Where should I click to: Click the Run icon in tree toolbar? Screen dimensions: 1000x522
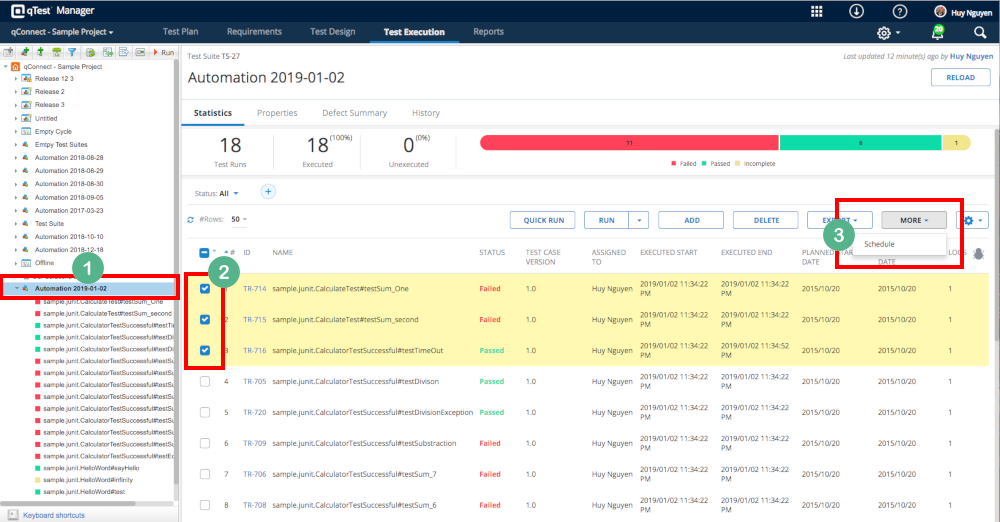(161, 52)
